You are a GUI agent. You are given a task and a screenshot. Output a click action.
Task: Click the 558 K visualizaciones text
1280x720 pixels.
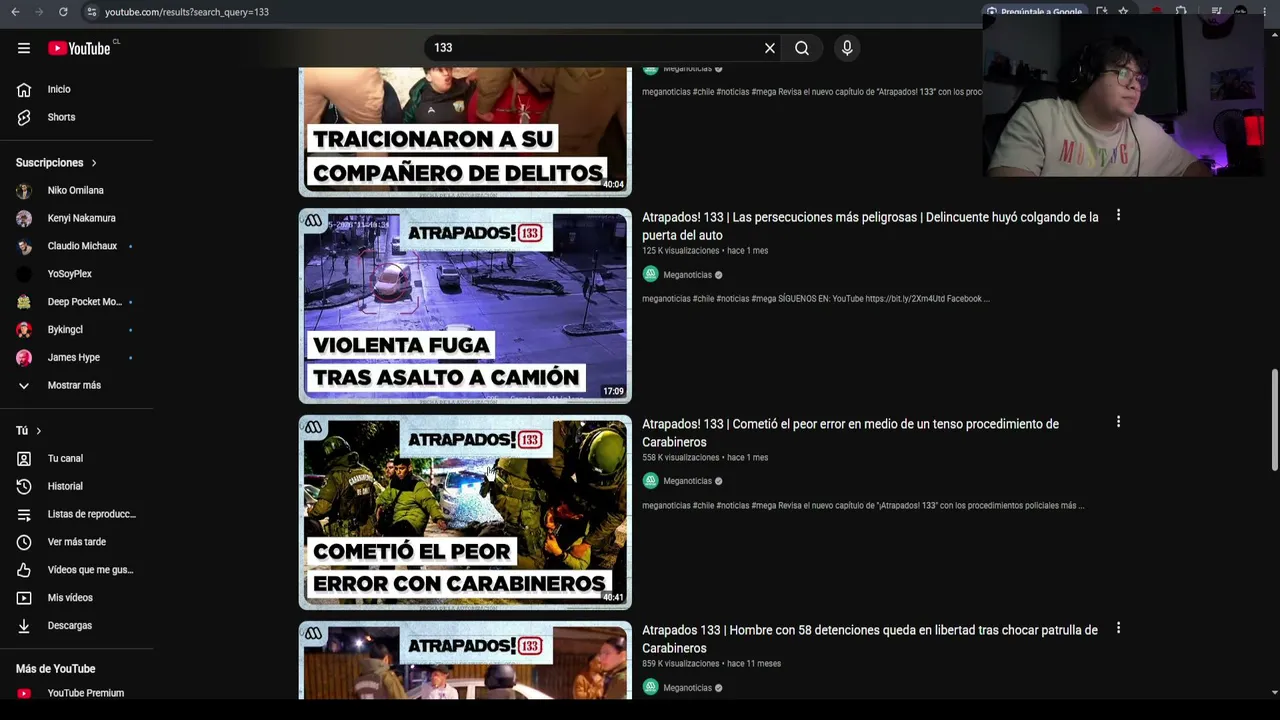681,458
